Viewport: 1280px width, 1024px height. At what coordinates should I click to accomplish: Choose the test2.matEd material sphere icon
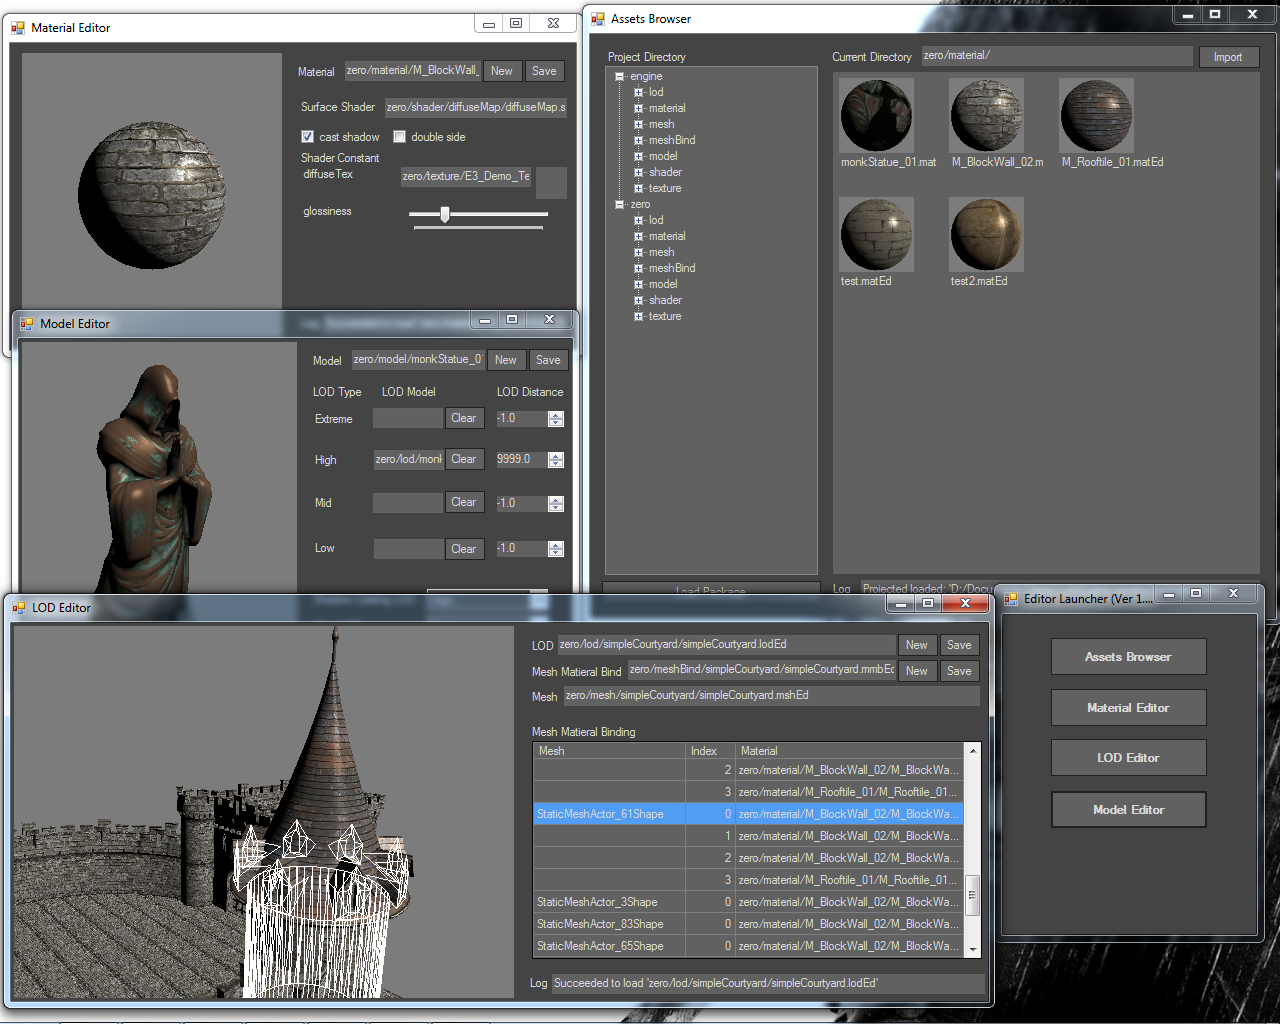986,235
